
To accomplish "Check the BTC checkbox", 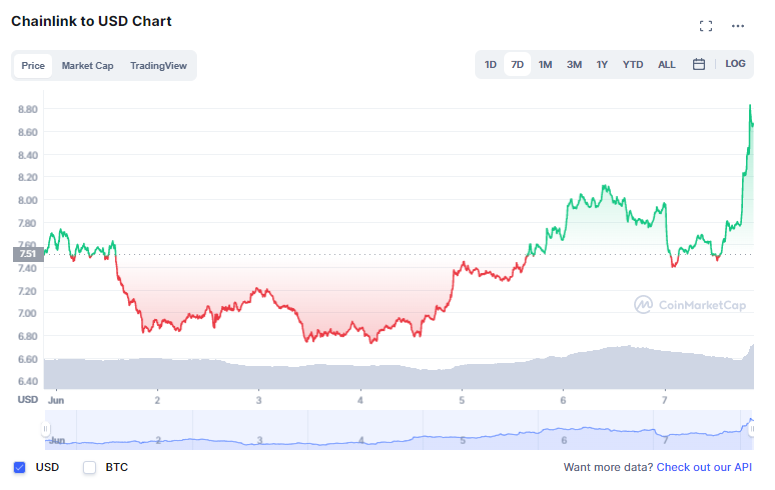I will (x=89, y=467).
